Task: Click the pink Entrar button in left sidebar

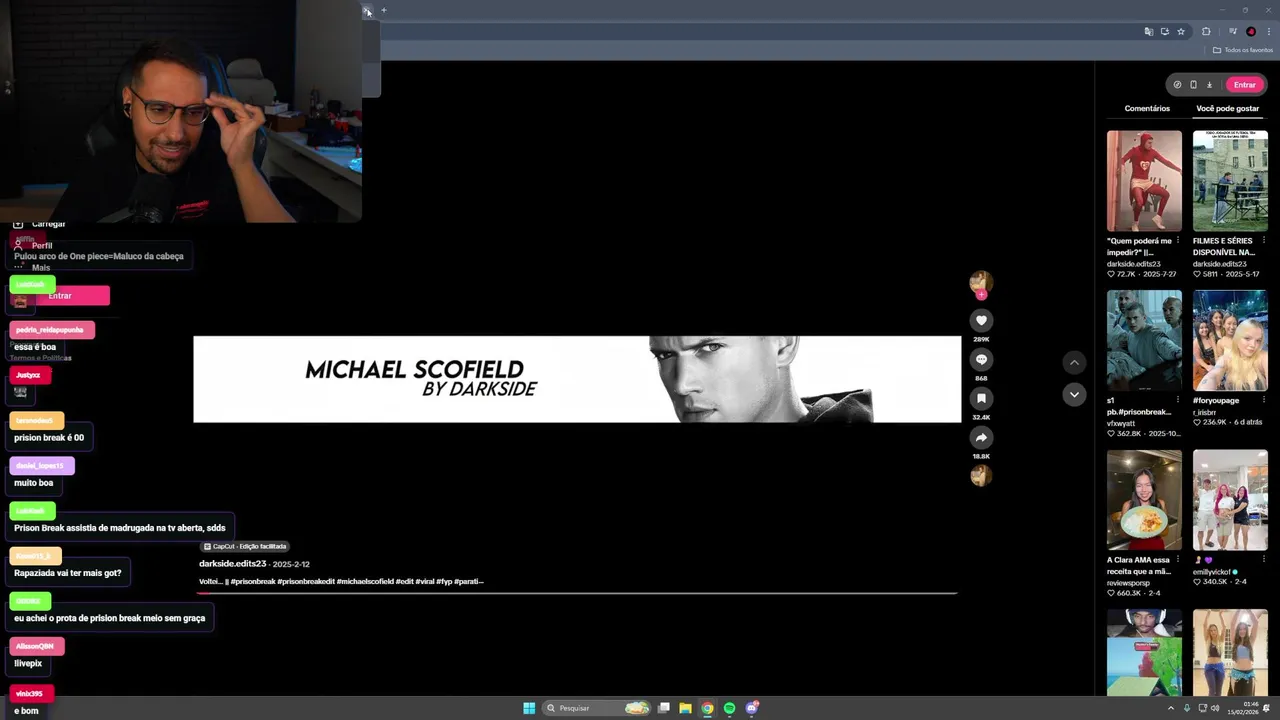Action: tap(60, 295)
